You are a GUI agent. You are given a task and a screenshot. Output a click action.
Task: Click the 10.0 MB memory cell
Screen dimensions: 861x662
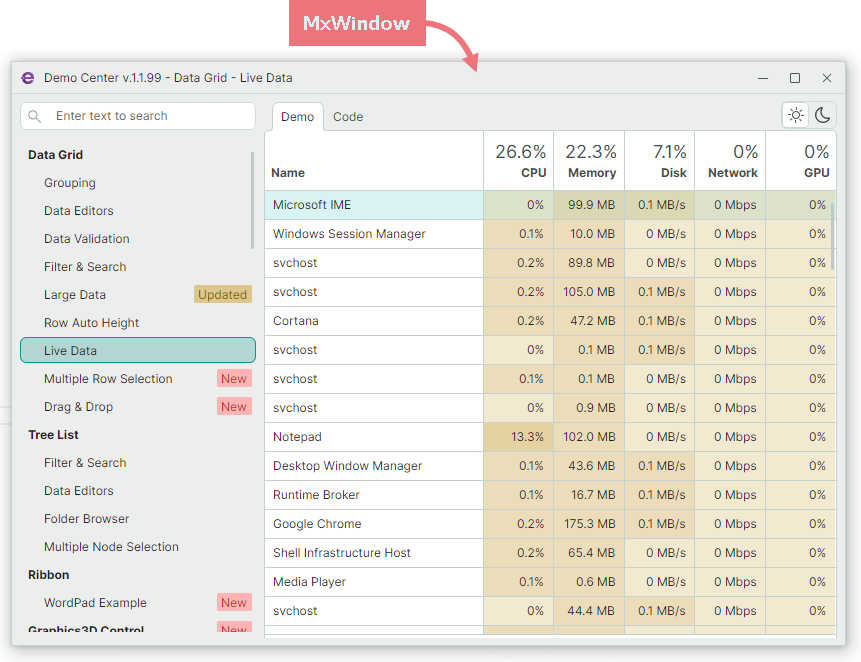pyautogui.click(x=589, y=234)
